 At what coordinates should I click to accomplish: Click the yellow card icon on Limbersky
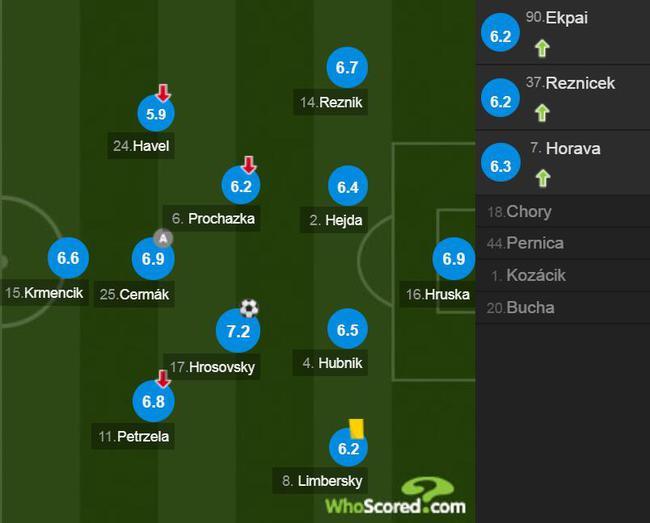coord(356,429)
